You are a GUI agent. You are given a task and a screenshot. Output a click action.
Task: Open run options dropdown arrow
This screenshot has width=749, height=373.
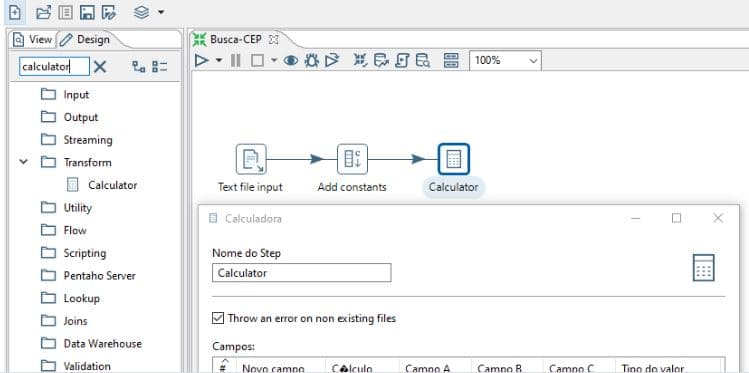coord(219,61)
